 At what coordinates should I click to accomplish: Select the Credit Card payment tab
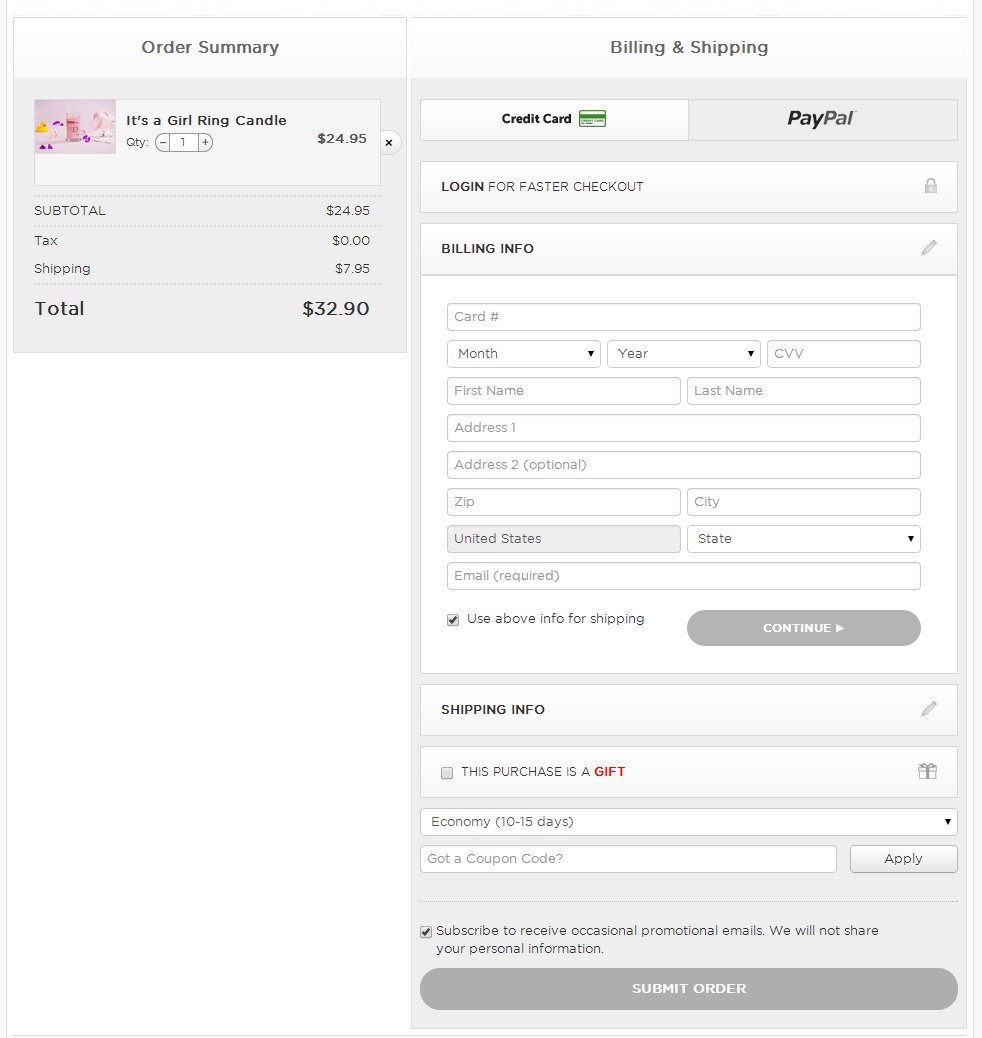point(553,119)
